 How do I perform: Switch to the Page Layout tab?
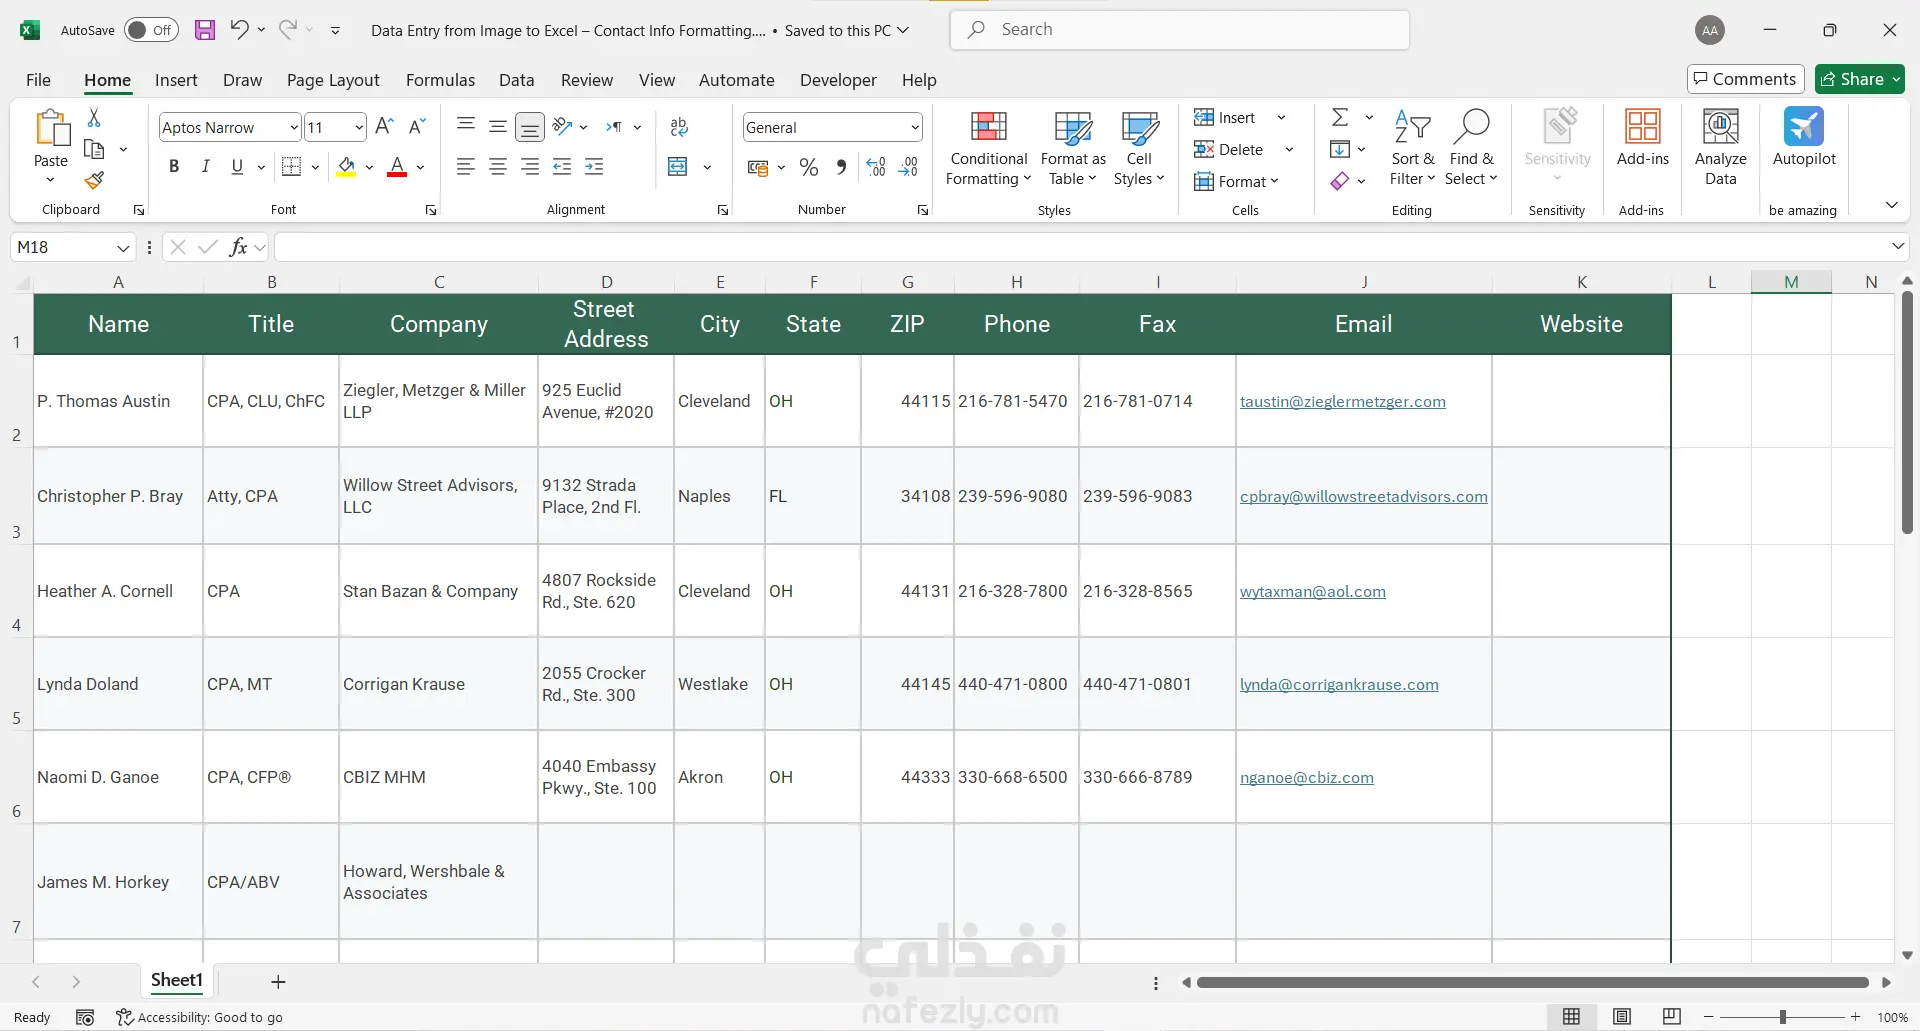(333, 80)
